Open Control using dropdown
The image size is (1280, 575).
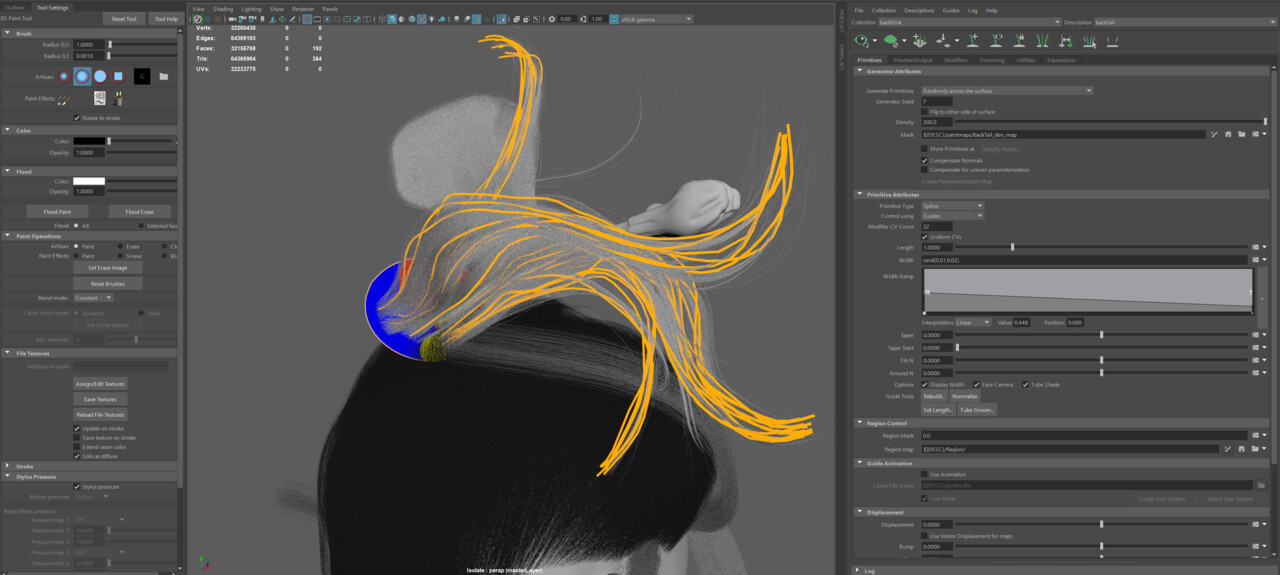pos(952,216)
